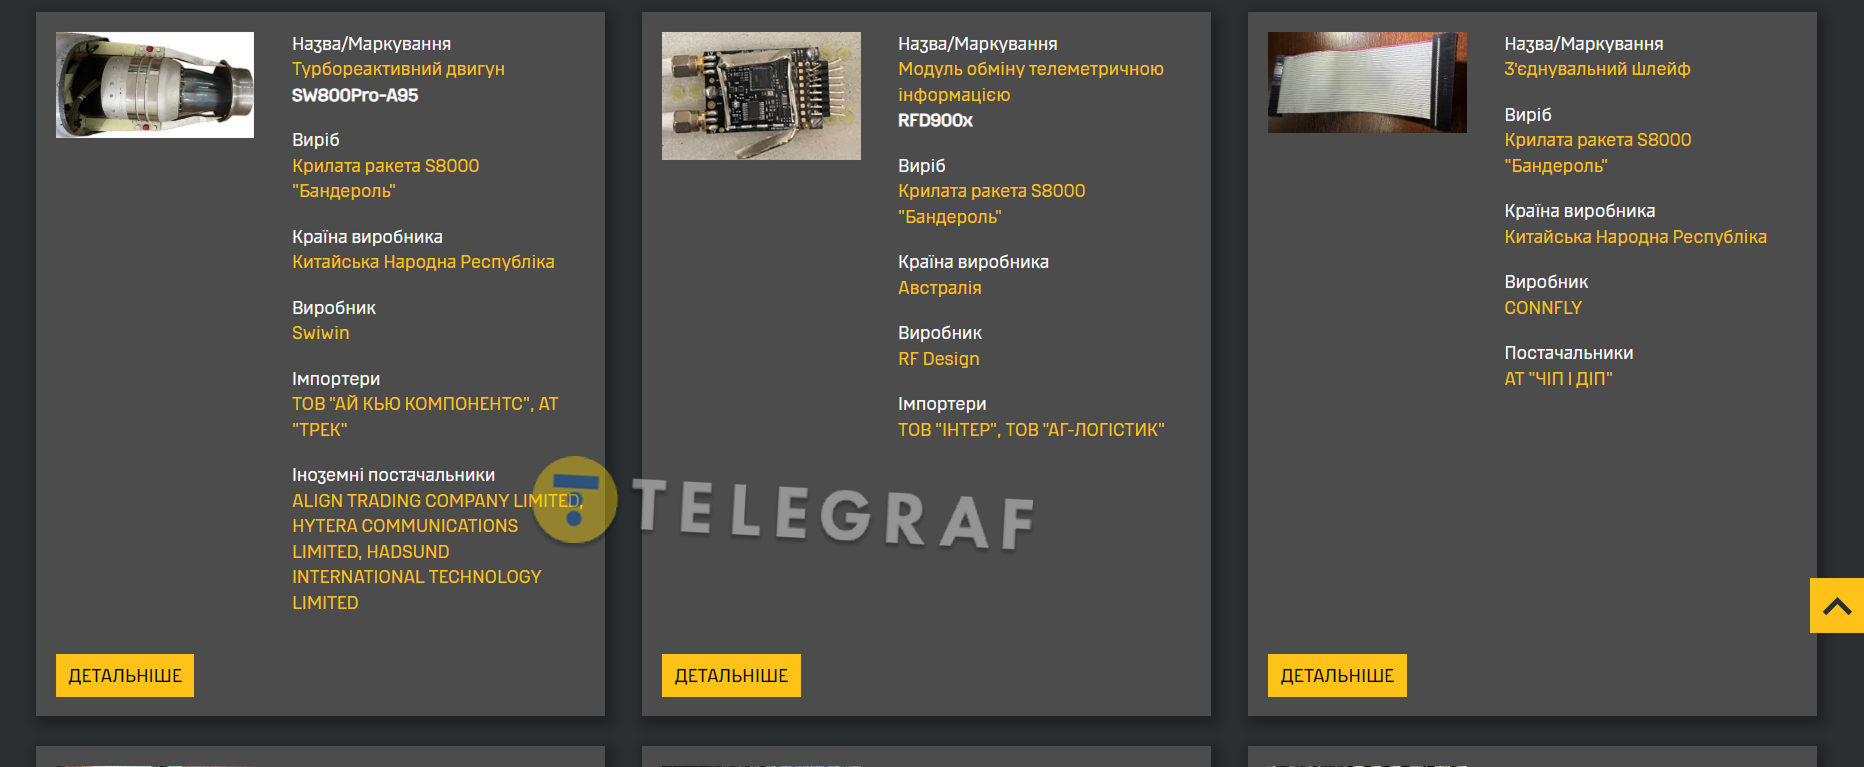1864x767 pixels.
Task: Click ДЕТАЛЬНІШЕ under the Swiwin engine card
Action: [125, 675]
